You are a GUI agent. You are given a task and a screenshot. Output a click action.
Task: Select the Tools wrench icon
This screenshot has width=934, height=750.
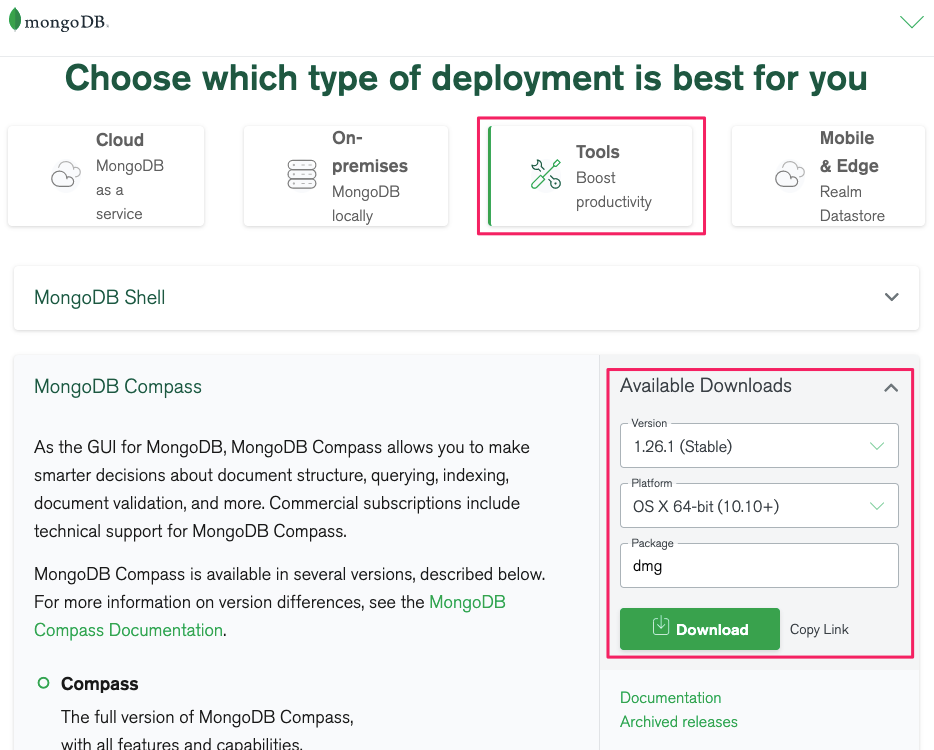point(543,174)
